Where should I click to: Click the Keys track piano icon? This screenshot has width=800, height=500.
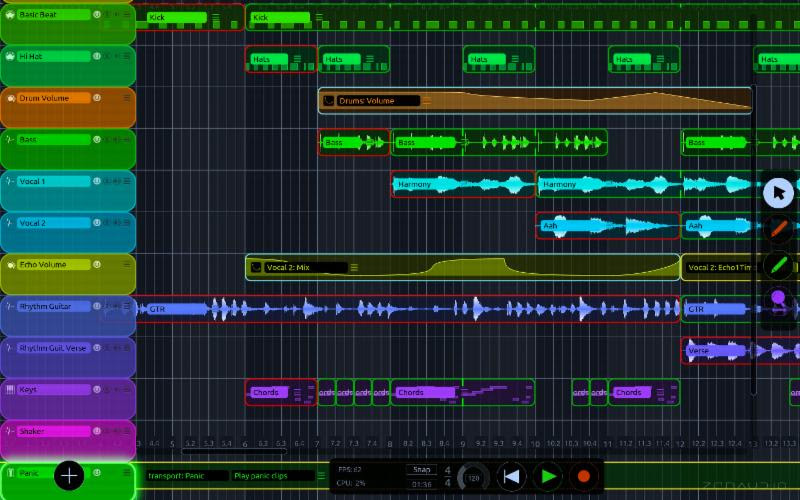tap(10, 389)
